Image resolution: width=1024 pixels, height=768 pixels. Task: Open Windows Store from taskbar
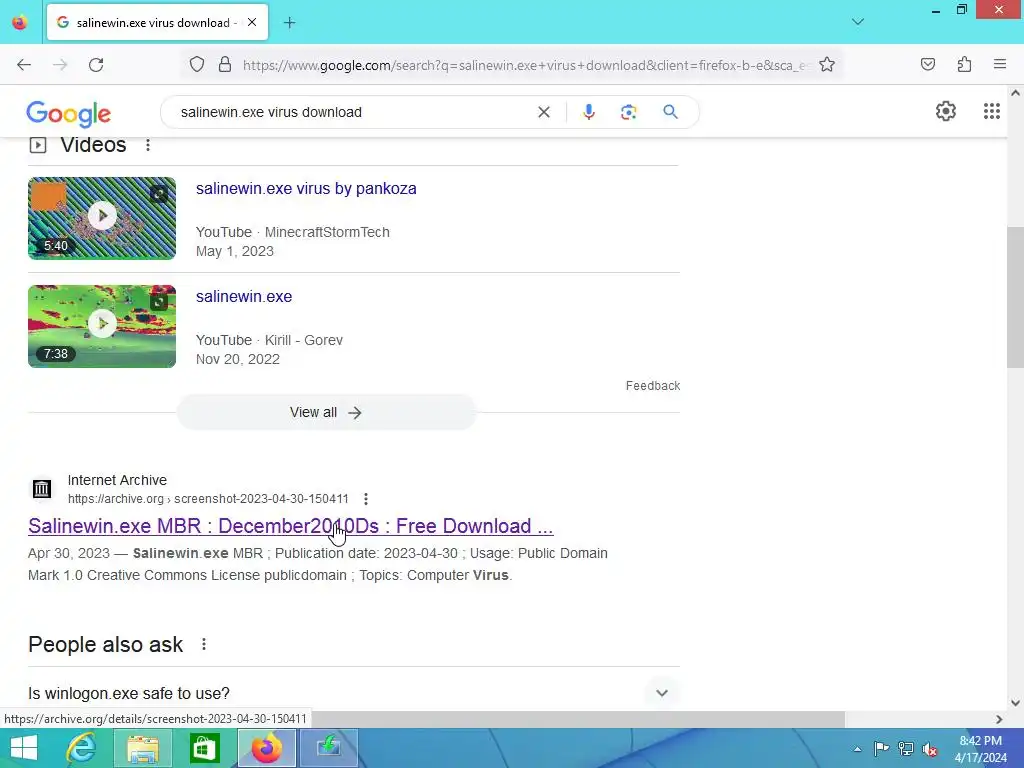204,748
